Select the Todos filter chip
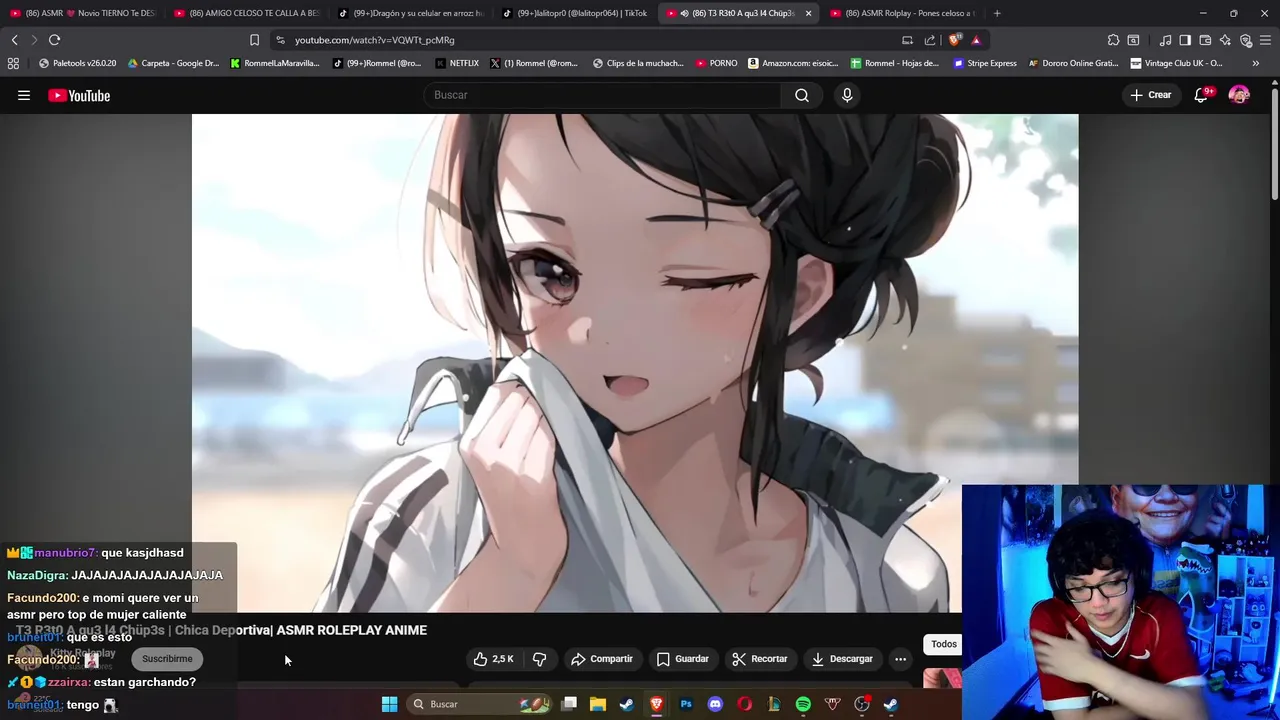The image size is (1280, 720). [943, 644]
